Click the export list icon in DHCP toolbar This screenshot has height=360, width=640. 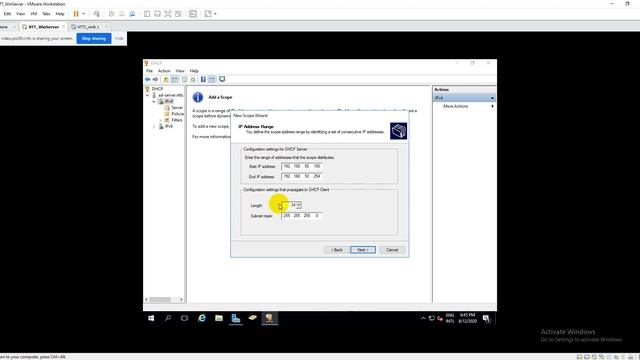184,79
